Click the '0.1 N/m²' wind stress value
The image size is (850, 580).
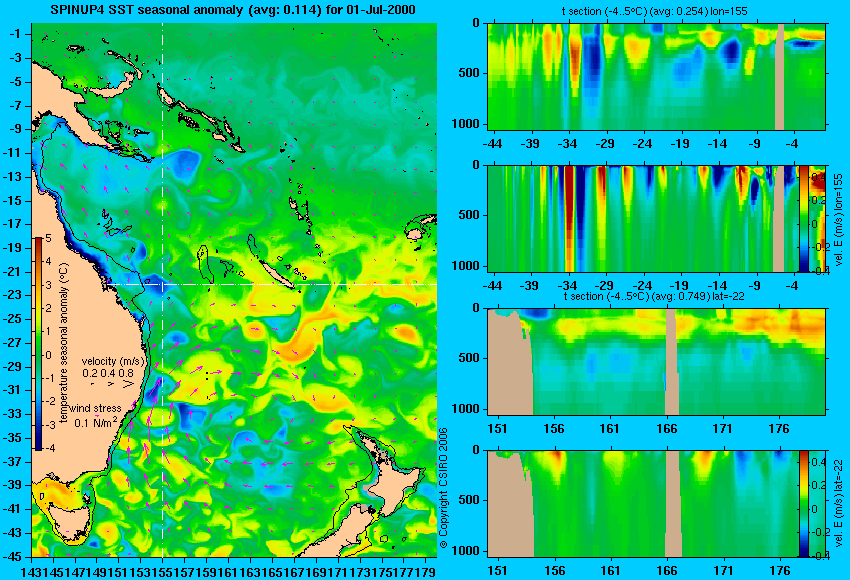click(95, 422)
